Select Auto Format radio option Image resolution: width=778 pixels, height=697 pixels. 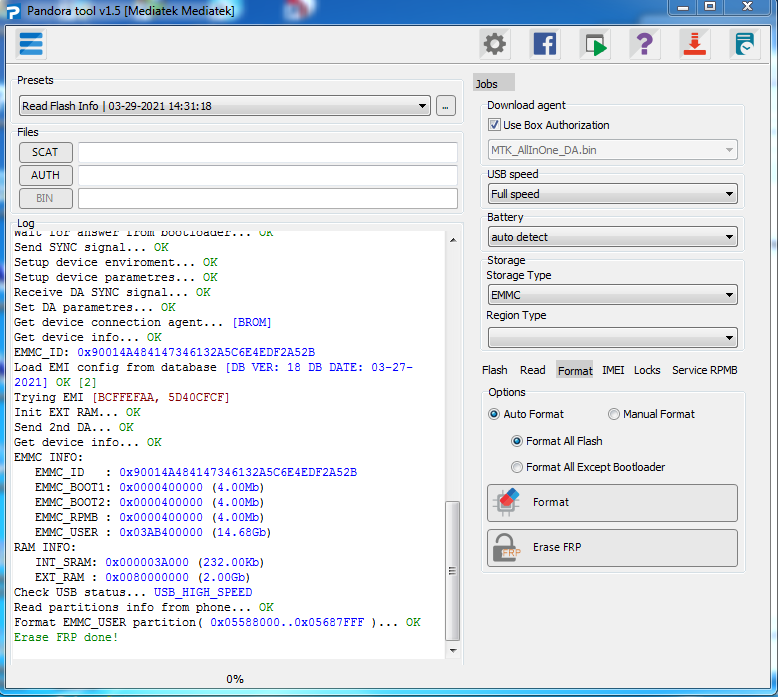click(x=494, y=414)
